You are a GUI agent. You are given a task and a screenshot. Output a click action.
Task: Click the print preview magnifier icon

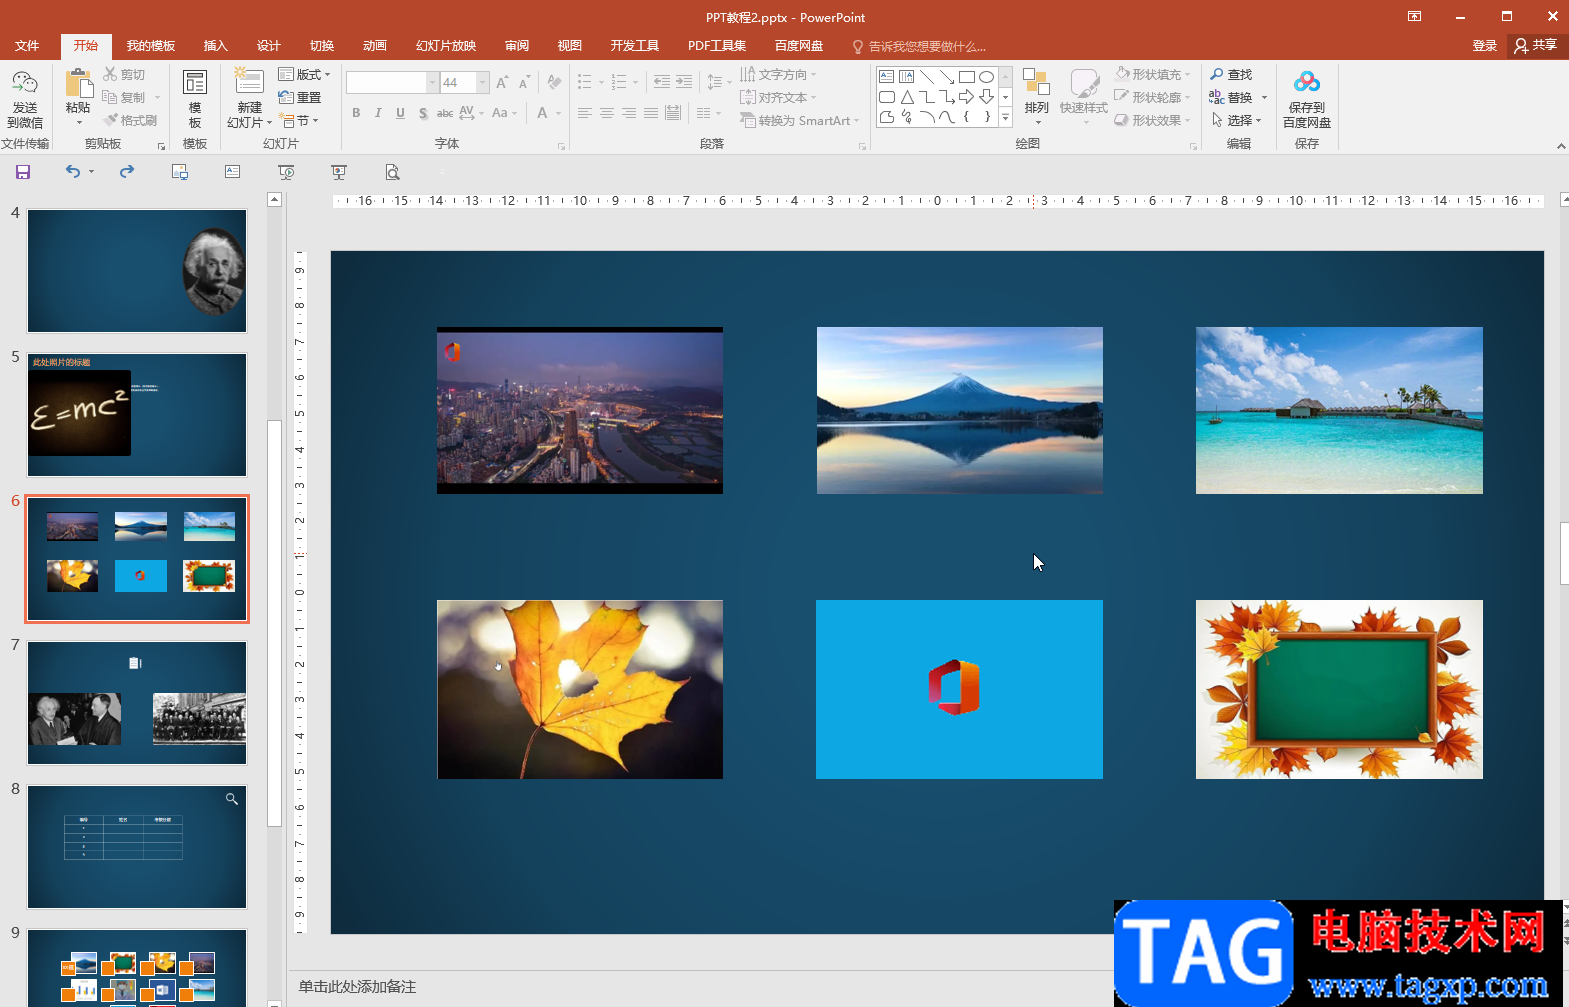pos(392,172)
